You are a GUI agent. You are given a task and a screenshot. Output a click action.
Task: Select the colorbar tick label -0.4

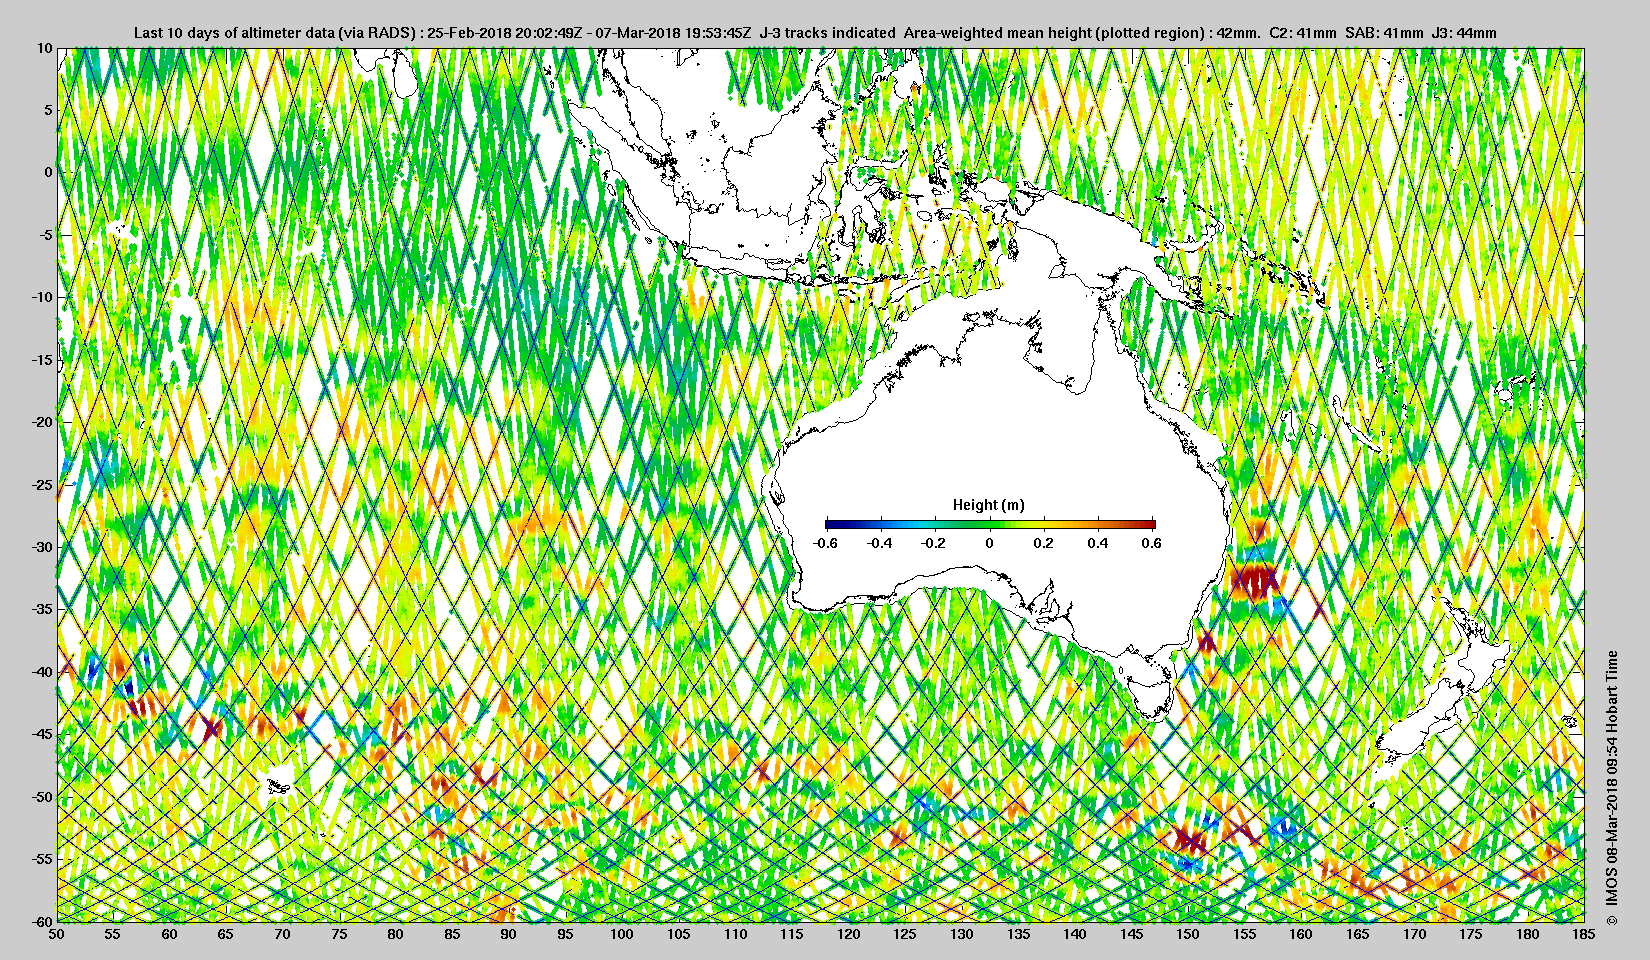click(879, 543)
